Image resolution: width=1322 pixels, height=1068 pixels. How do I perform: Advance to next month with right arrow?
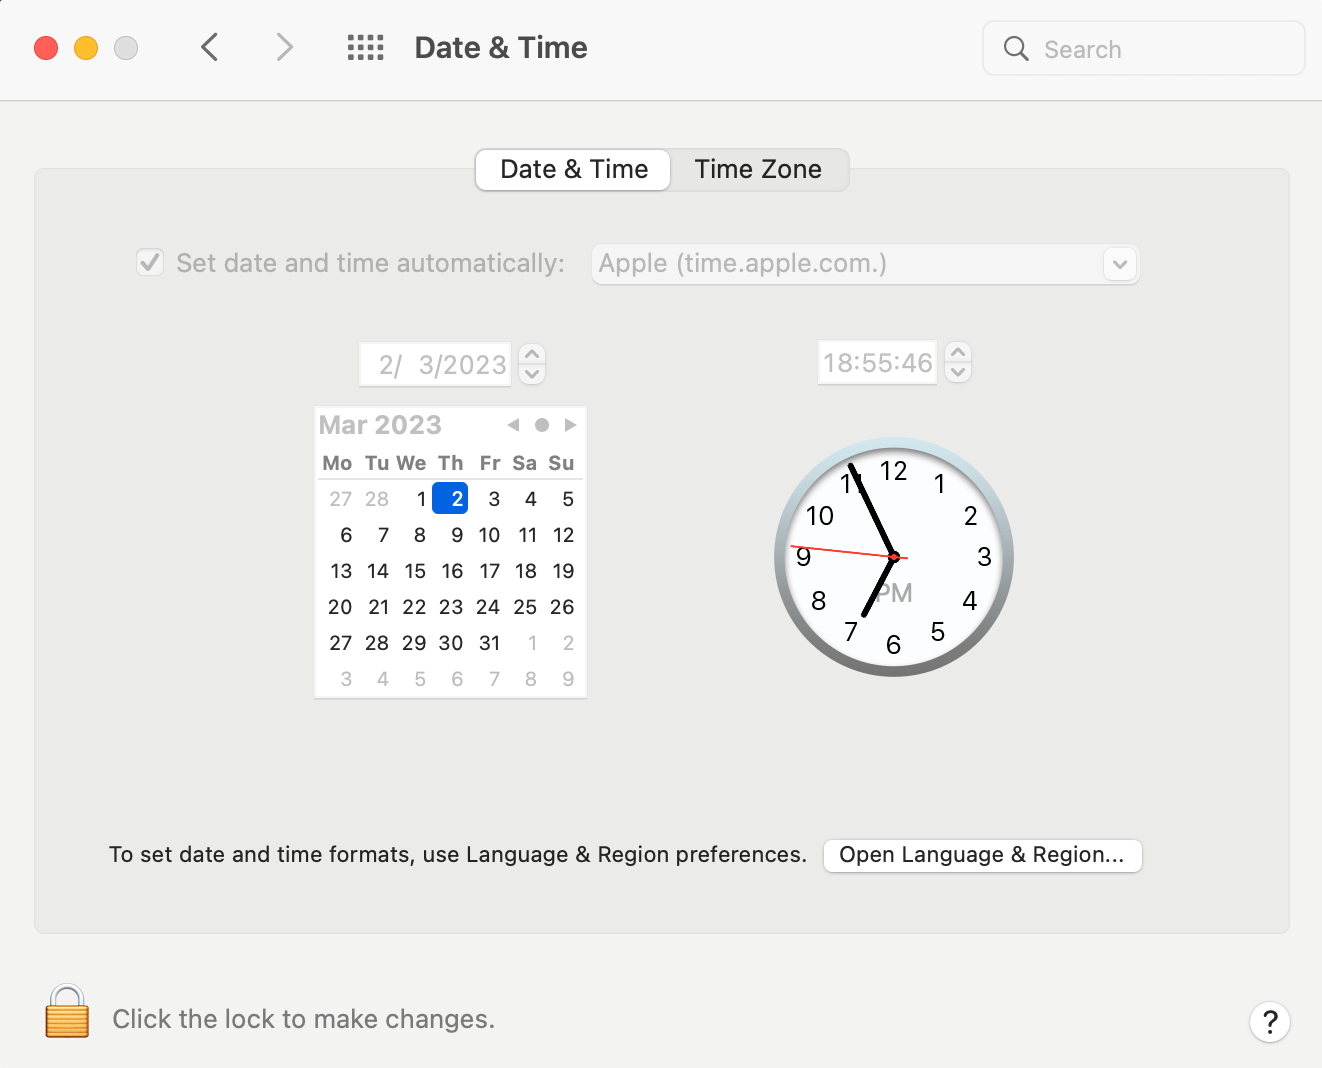click(x=571, y=424)
